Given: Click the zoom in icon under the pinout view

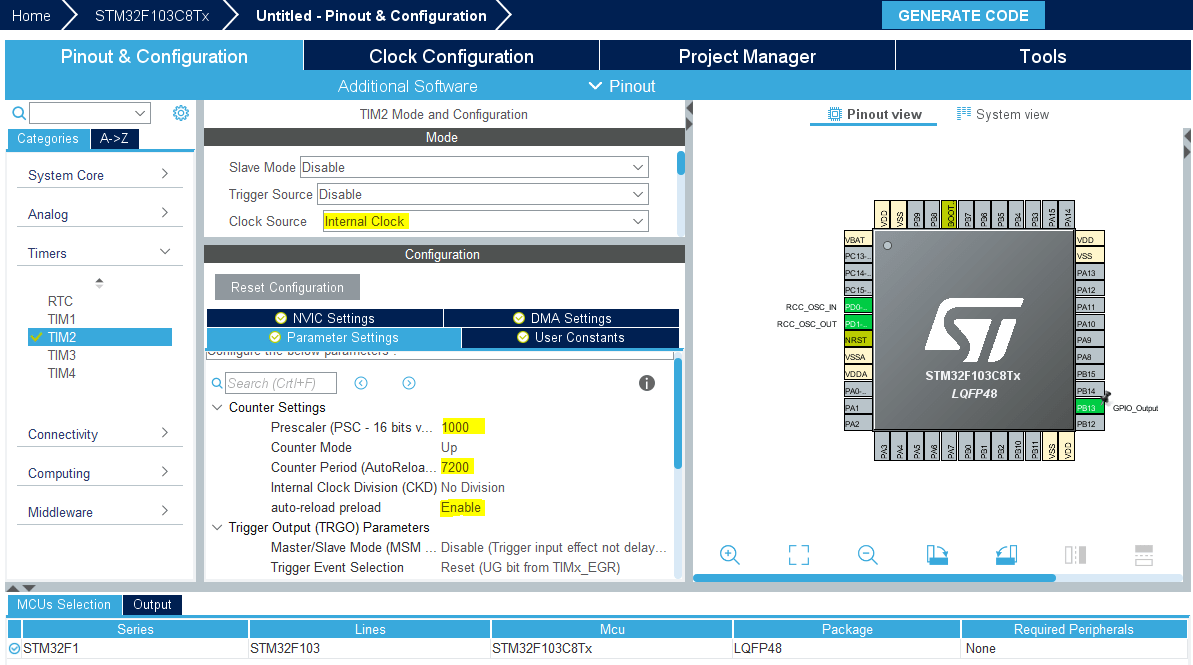Looking at the screenshot, I should [x=730, y=555].
